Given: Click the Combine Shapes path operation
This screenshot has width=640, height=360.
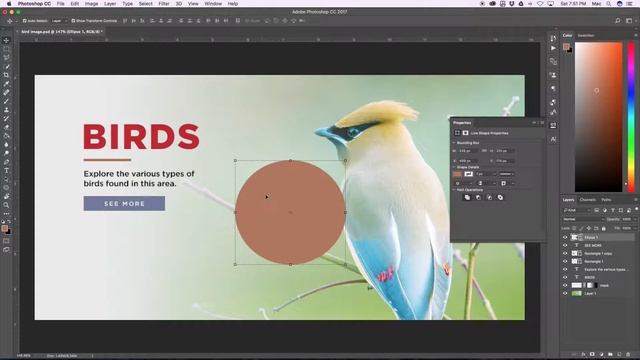Looking at the screenshot, I should 467,198.
